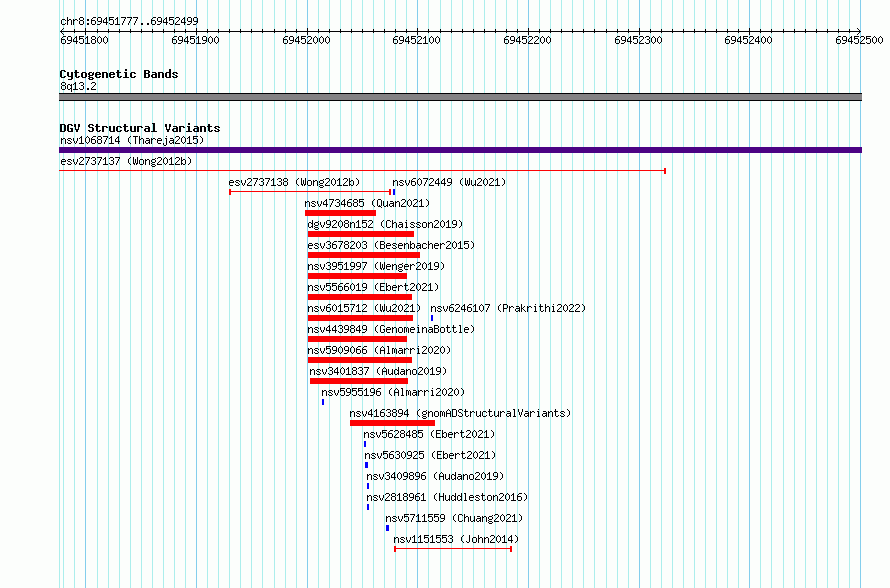Click the Cytogenetic Bands track title

119,74
